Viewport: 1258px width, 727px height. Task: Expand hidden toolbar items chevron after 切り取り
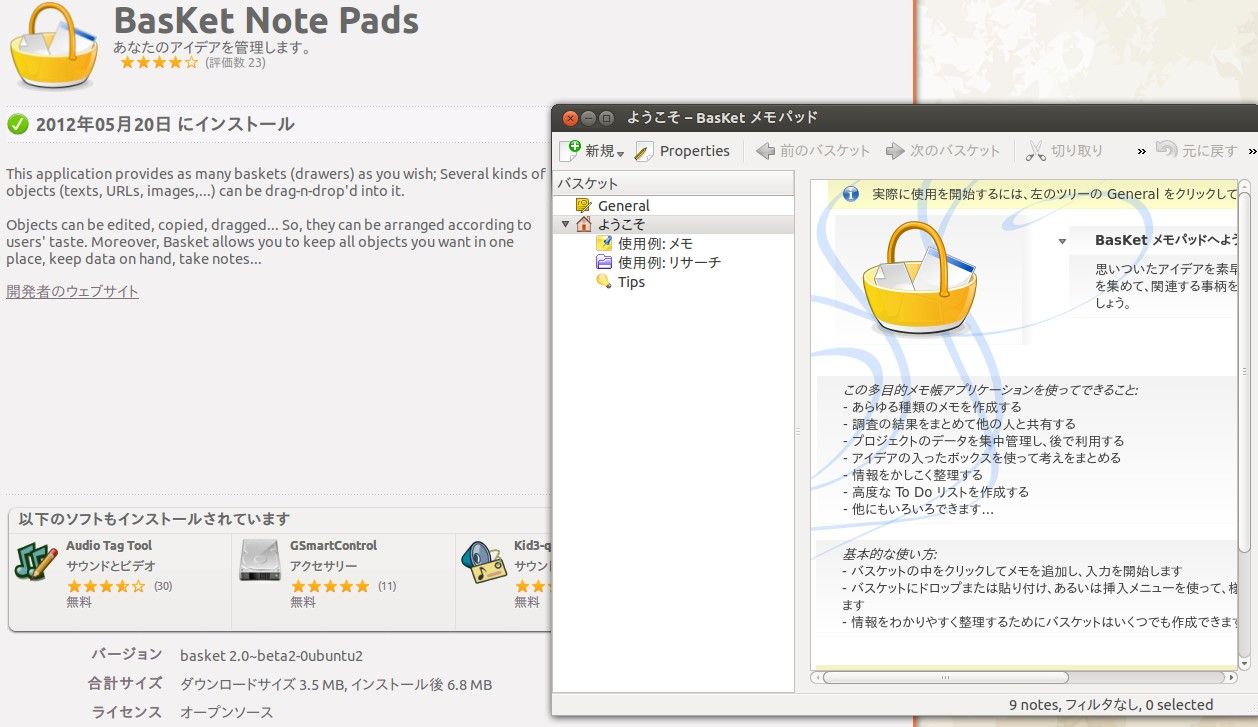coord(1141,152)
